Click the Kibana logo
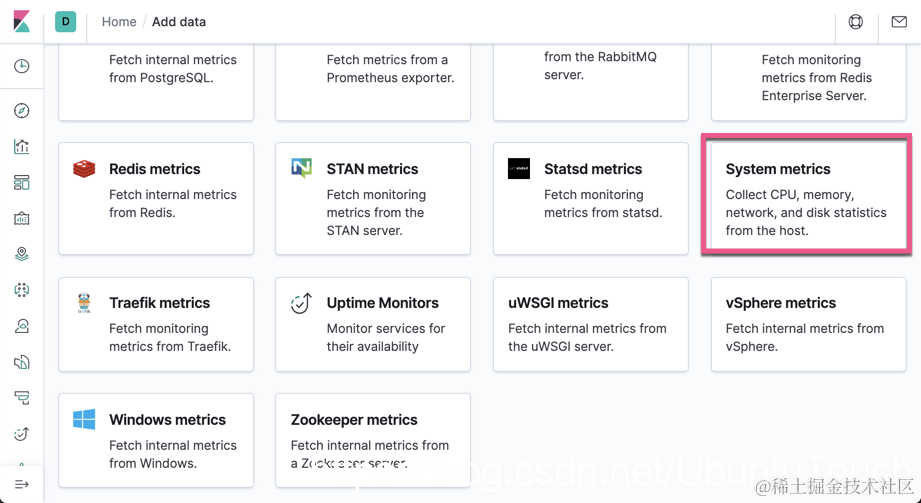The image size is (921, 503). click(x=21, y=21)
